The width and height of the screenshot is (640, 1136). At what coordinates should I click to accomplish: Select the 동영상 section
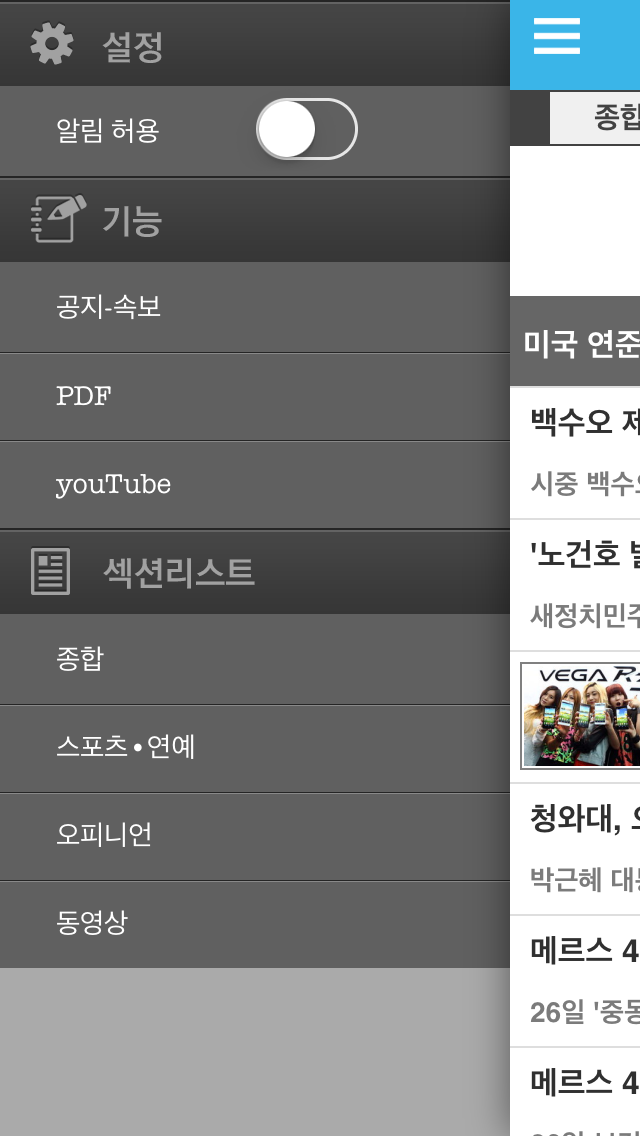click(255, 924)
